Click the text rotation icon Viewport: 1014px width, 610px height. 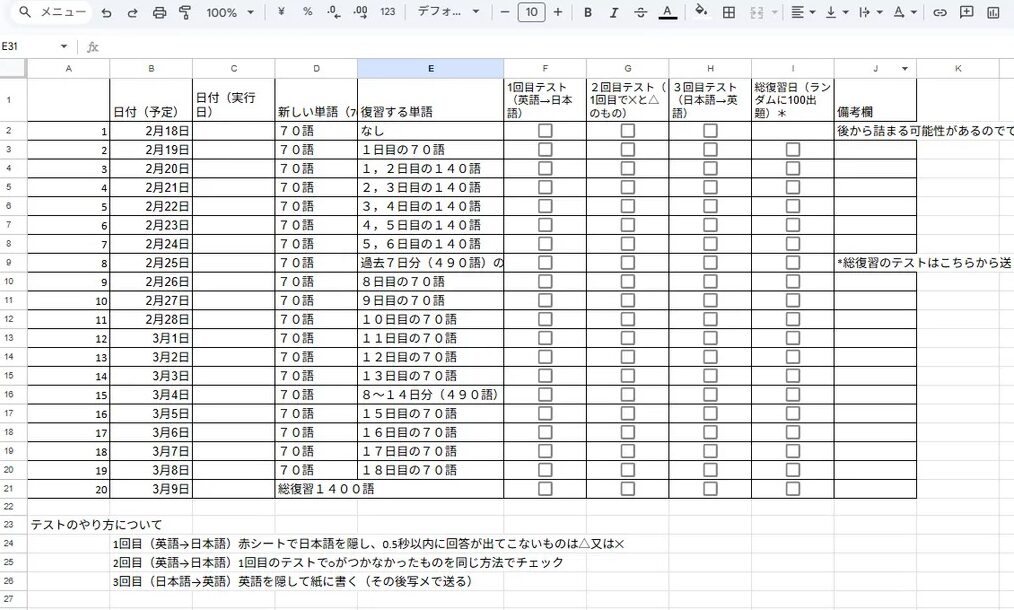898,12
